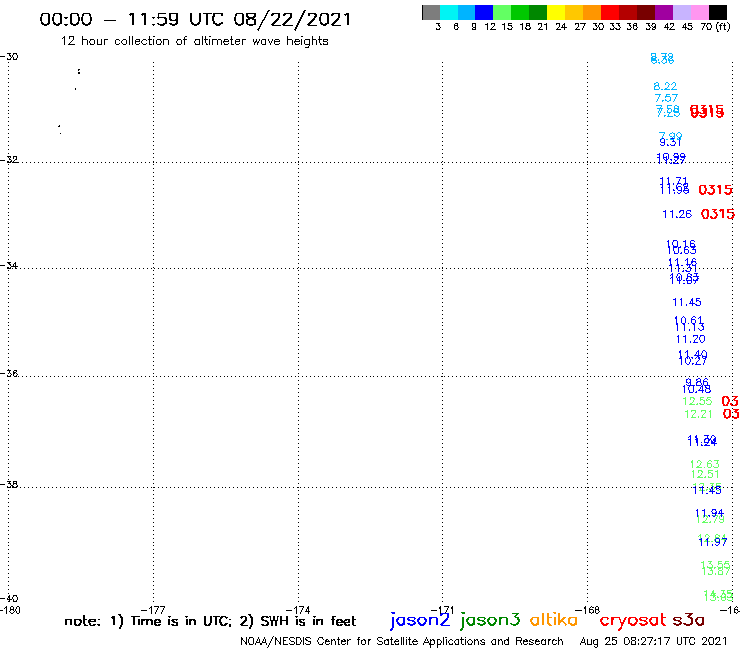Image resolution: width=740 pixels, height=650 pixels.
Task: Click the NOAA/NESDIS credit line
Action: pos(402,642)
